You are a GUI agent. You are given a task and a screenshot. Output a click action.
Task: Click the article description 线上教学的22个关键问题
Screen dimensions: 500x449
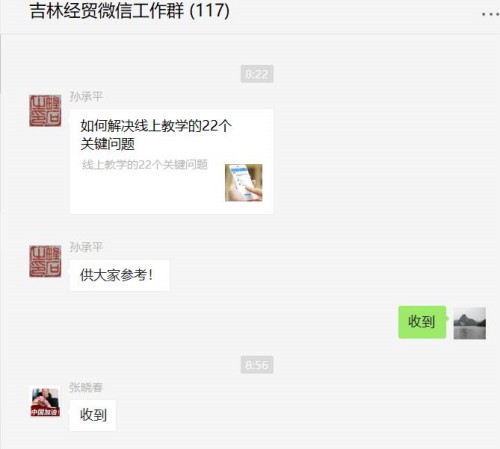145,165
